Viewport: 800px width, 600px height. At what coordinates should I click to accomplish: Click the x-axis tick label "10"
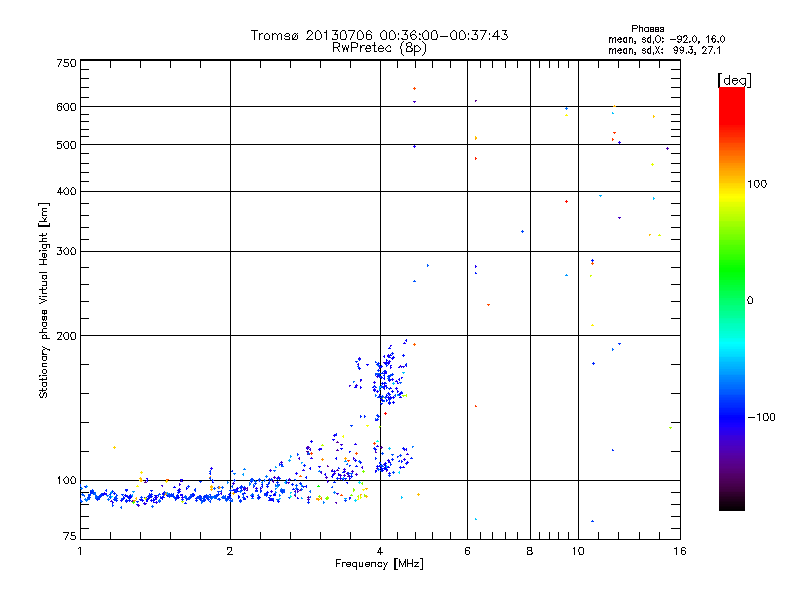578,551
